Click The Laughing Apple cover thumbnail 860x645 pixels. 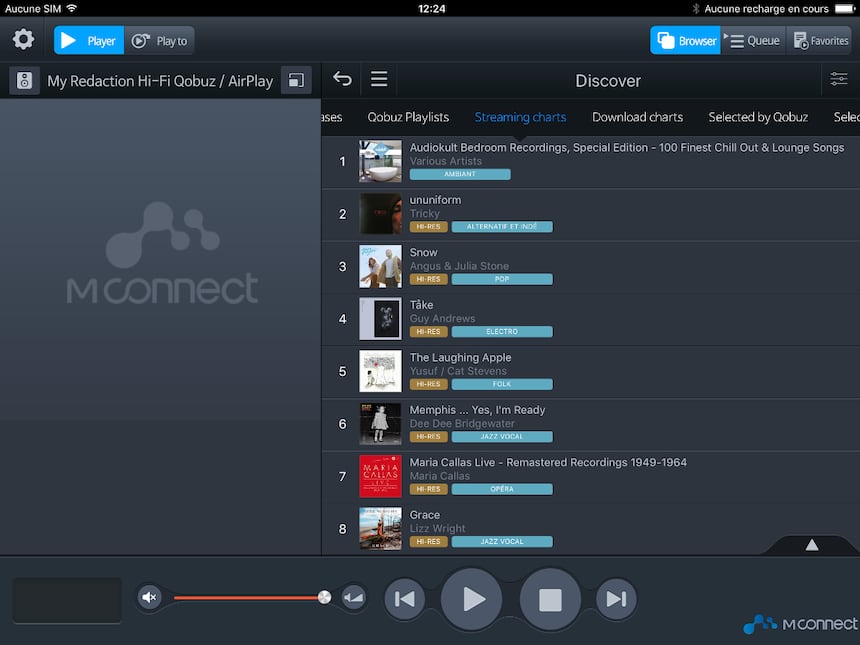pyautogui.click(x=380, y=371)
